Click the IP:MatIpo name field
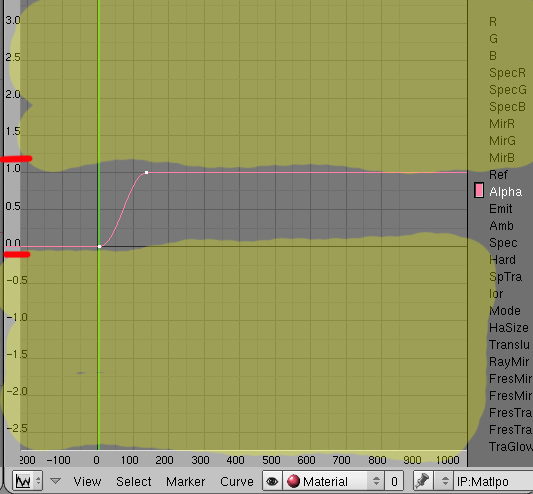This screenshot has width=533, height=494. [493, 481]
